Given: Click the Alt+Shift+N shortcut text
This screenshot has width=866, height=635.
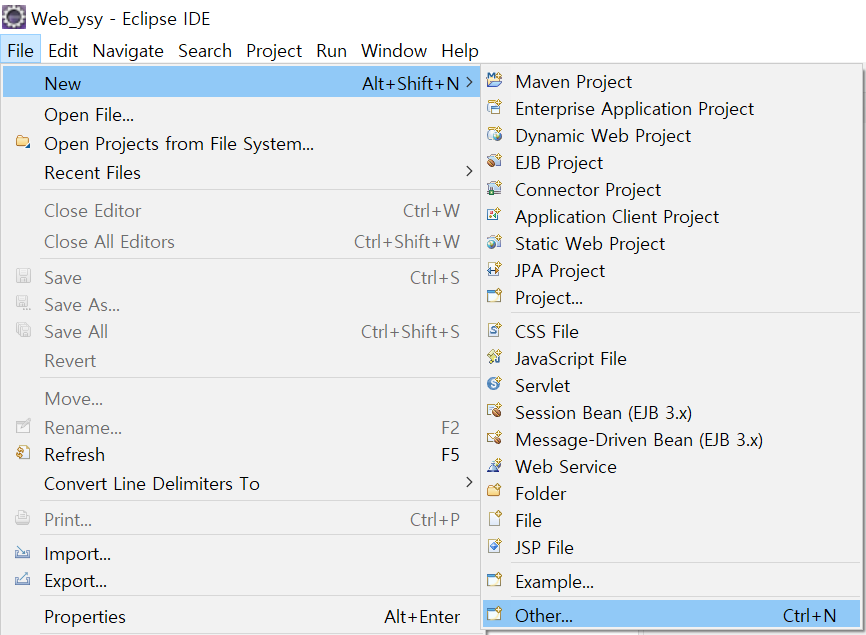Looking at the screenshot, I should coord(410,83).
